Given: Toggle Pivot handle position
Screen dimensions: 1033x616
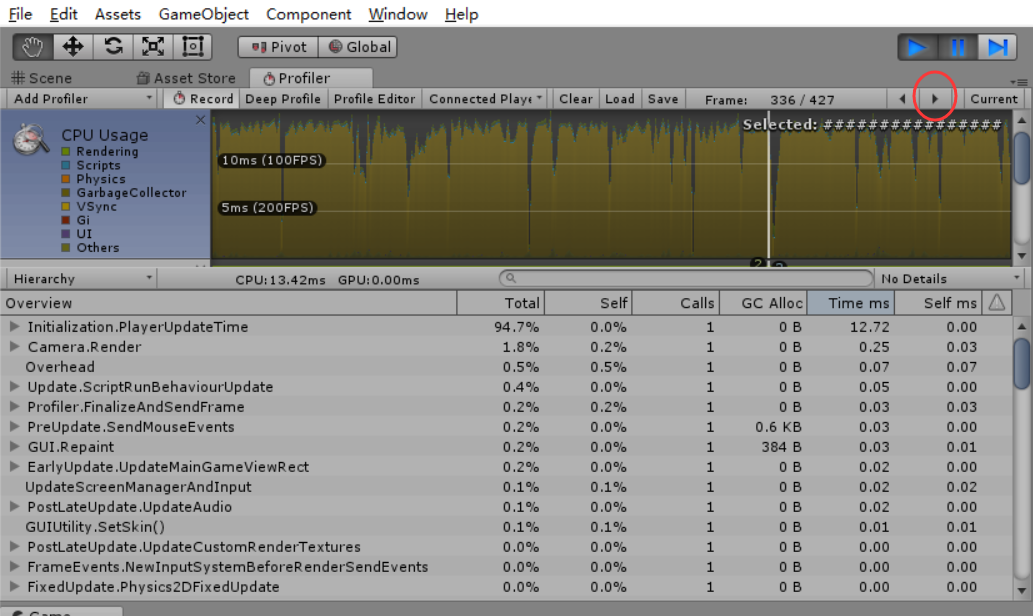Looking at the screenshot, I should (x=279, y=47).
